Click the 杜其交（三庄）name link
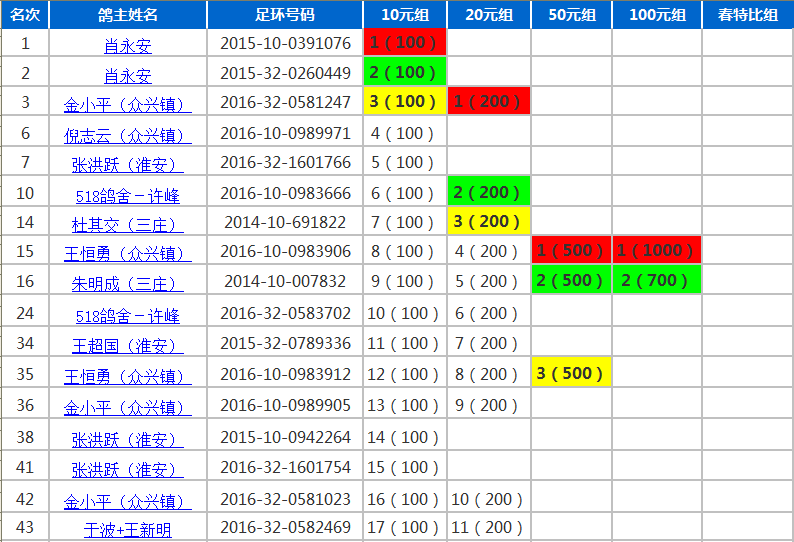The width and height of the screenshot is (794, 542). (x=127, y=223)
